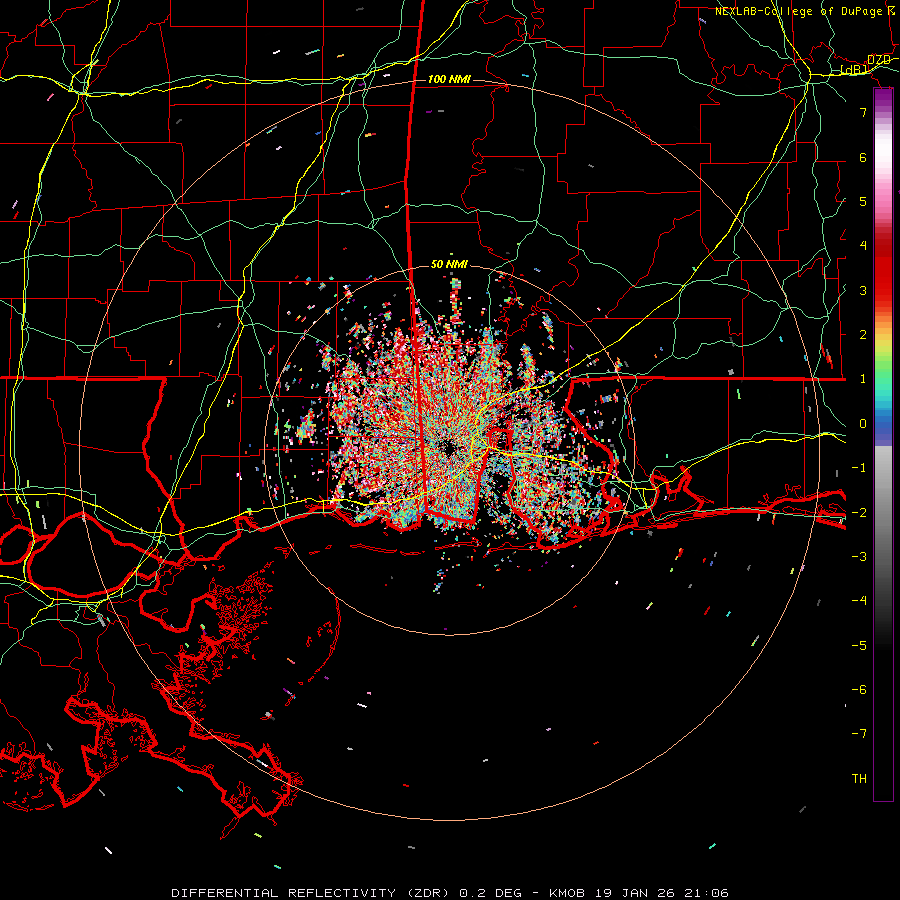Click the TH threshold label on scale
The width and height of the screenshot is (900, 900).
click(x=859, y=778)
